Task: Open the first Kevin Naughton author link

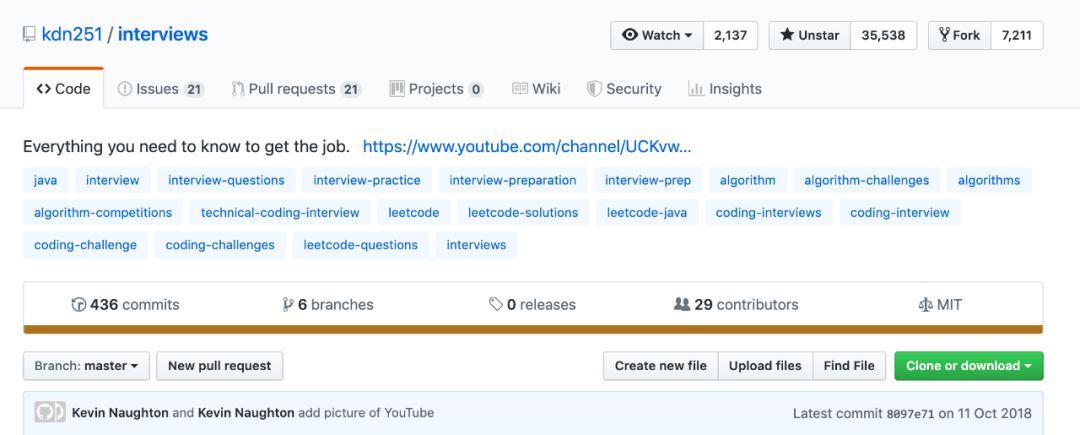Action: point(120,413)
